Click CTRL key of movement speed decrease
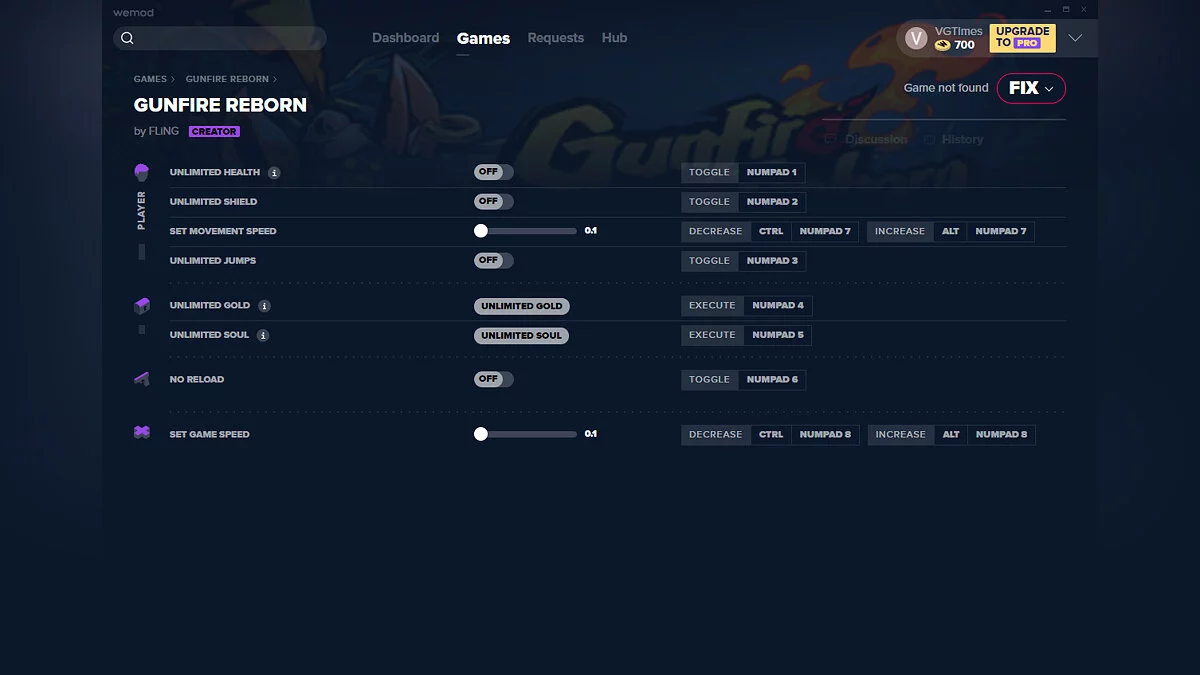 pos(771,231)
